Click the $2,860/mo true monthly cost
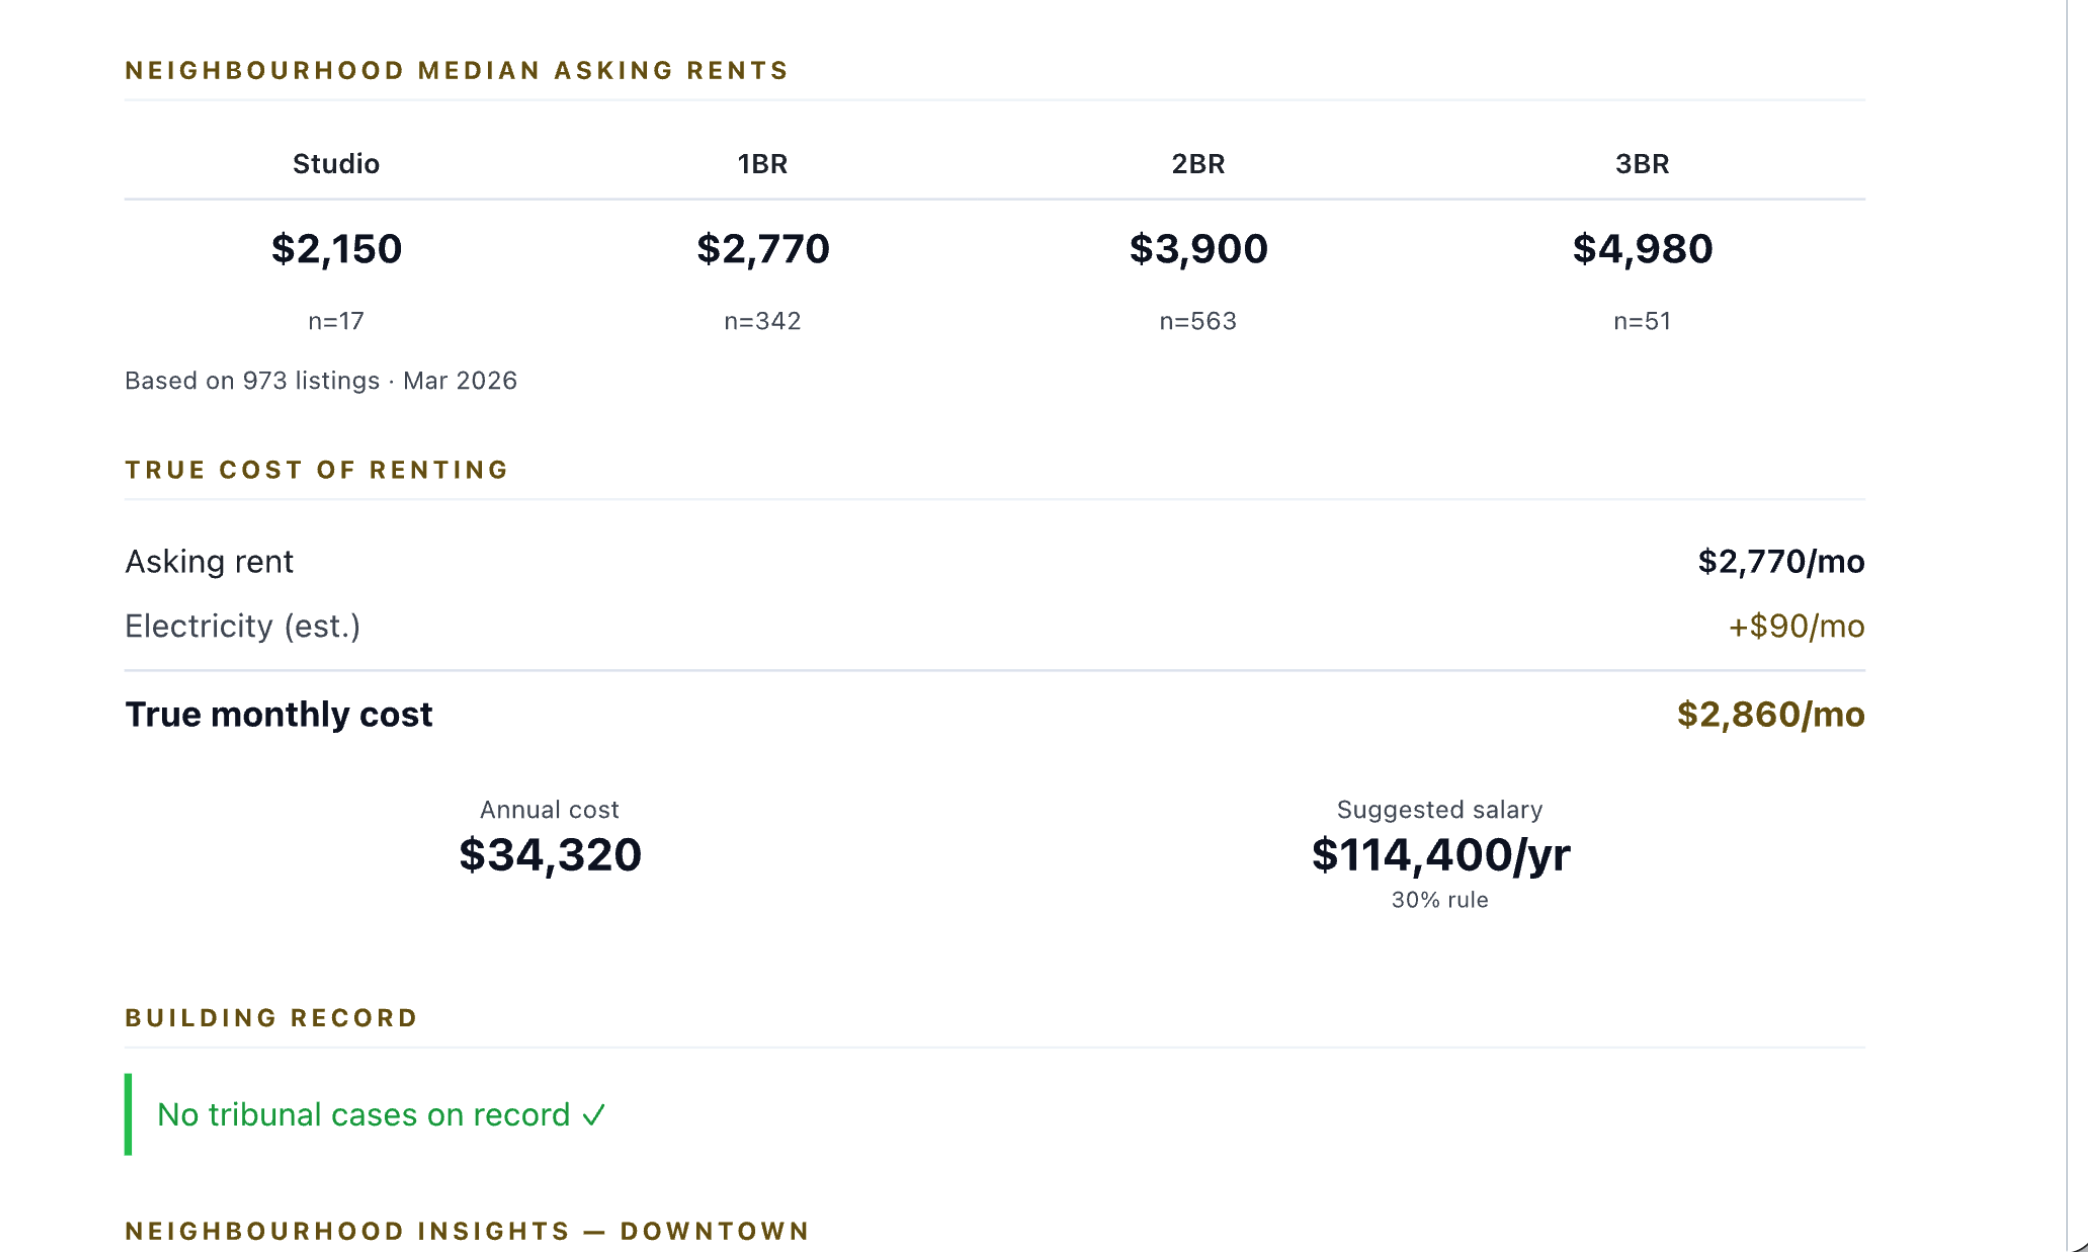Screen dimensions: 2088x1252 coord(1770,714)
